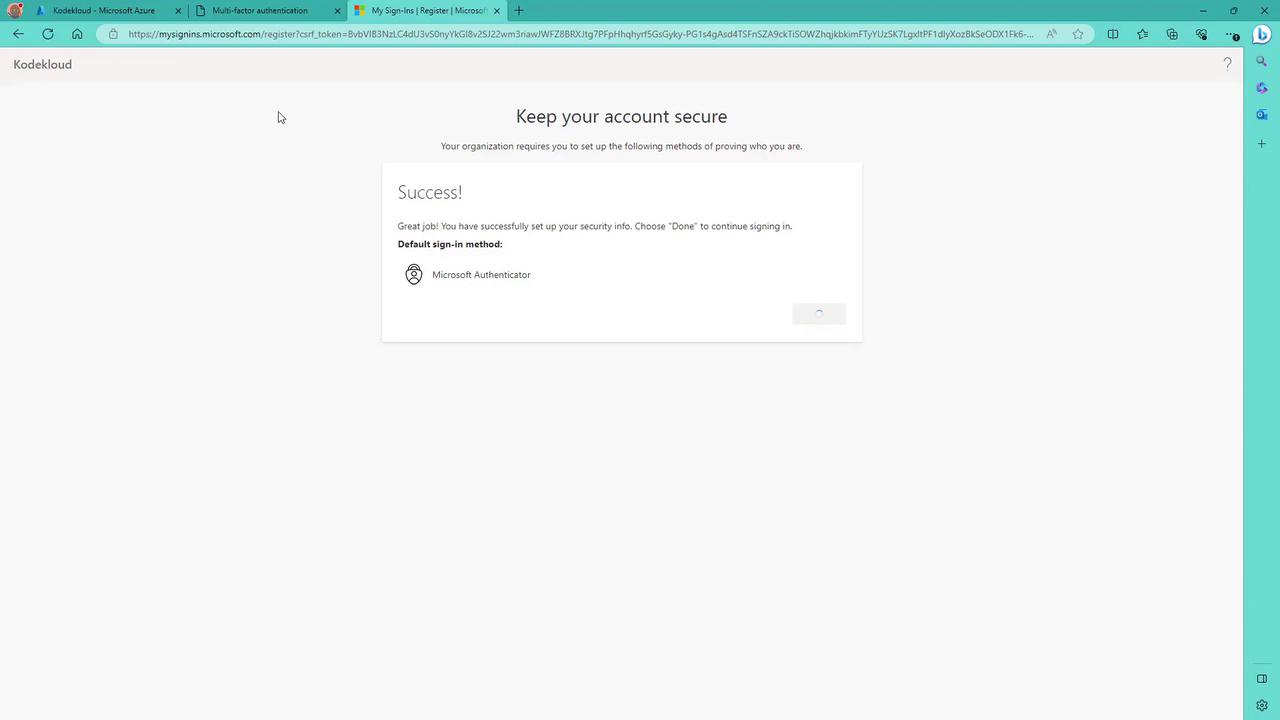Switch to Multi-factor authentication tab
The height and width of the screenshot is (720, 1280).
(260, 11)
